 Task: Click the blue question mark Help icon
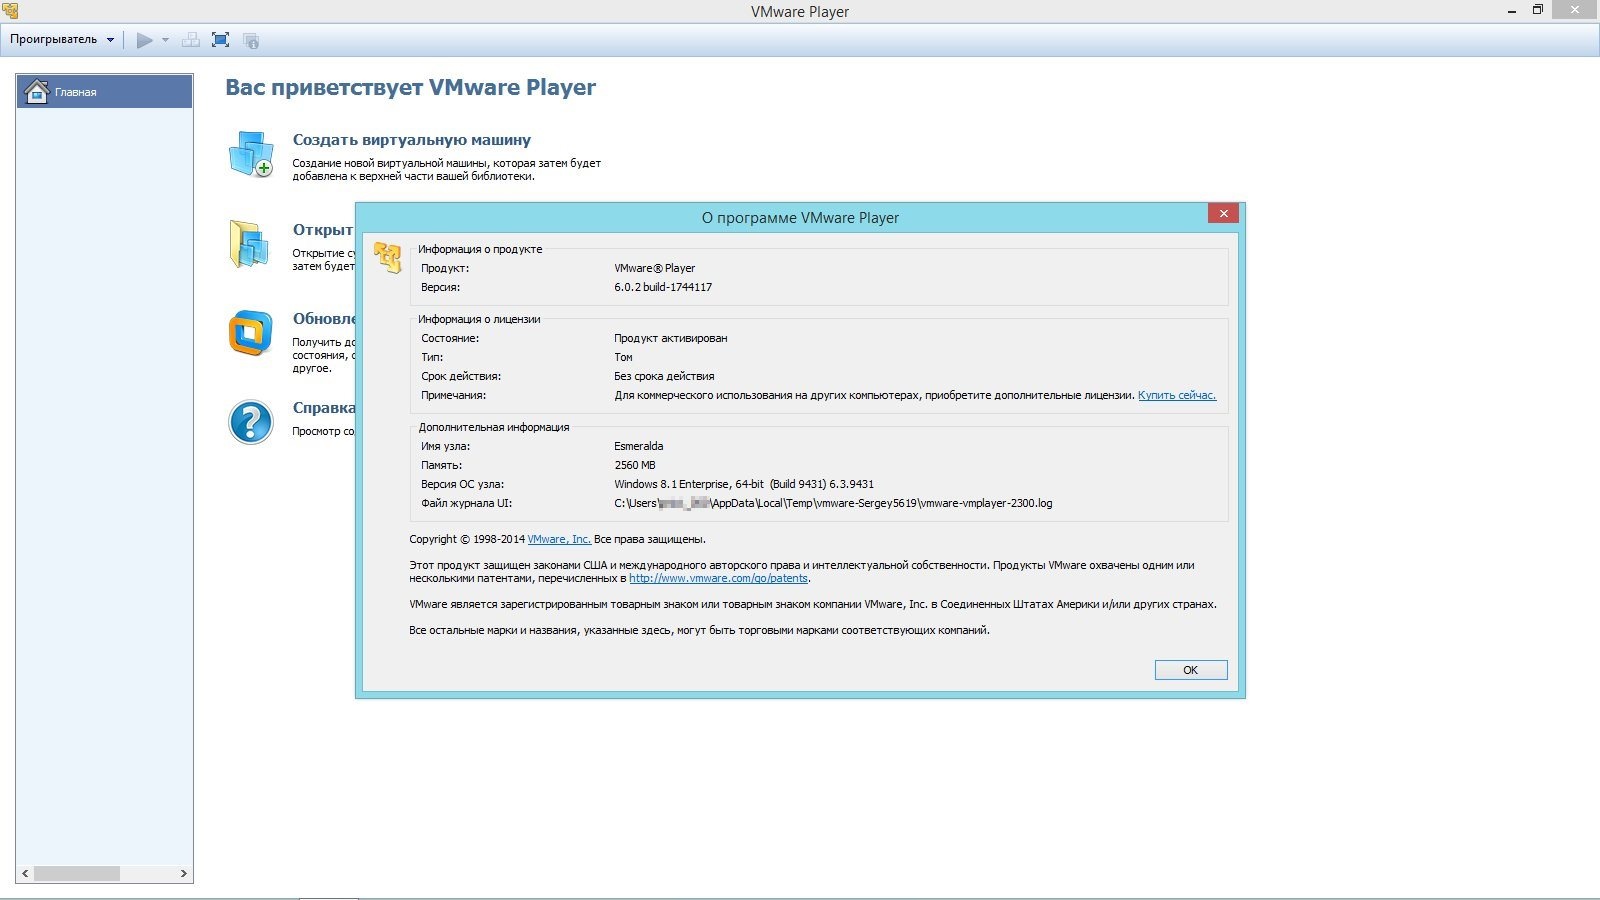tap(250, 422)
